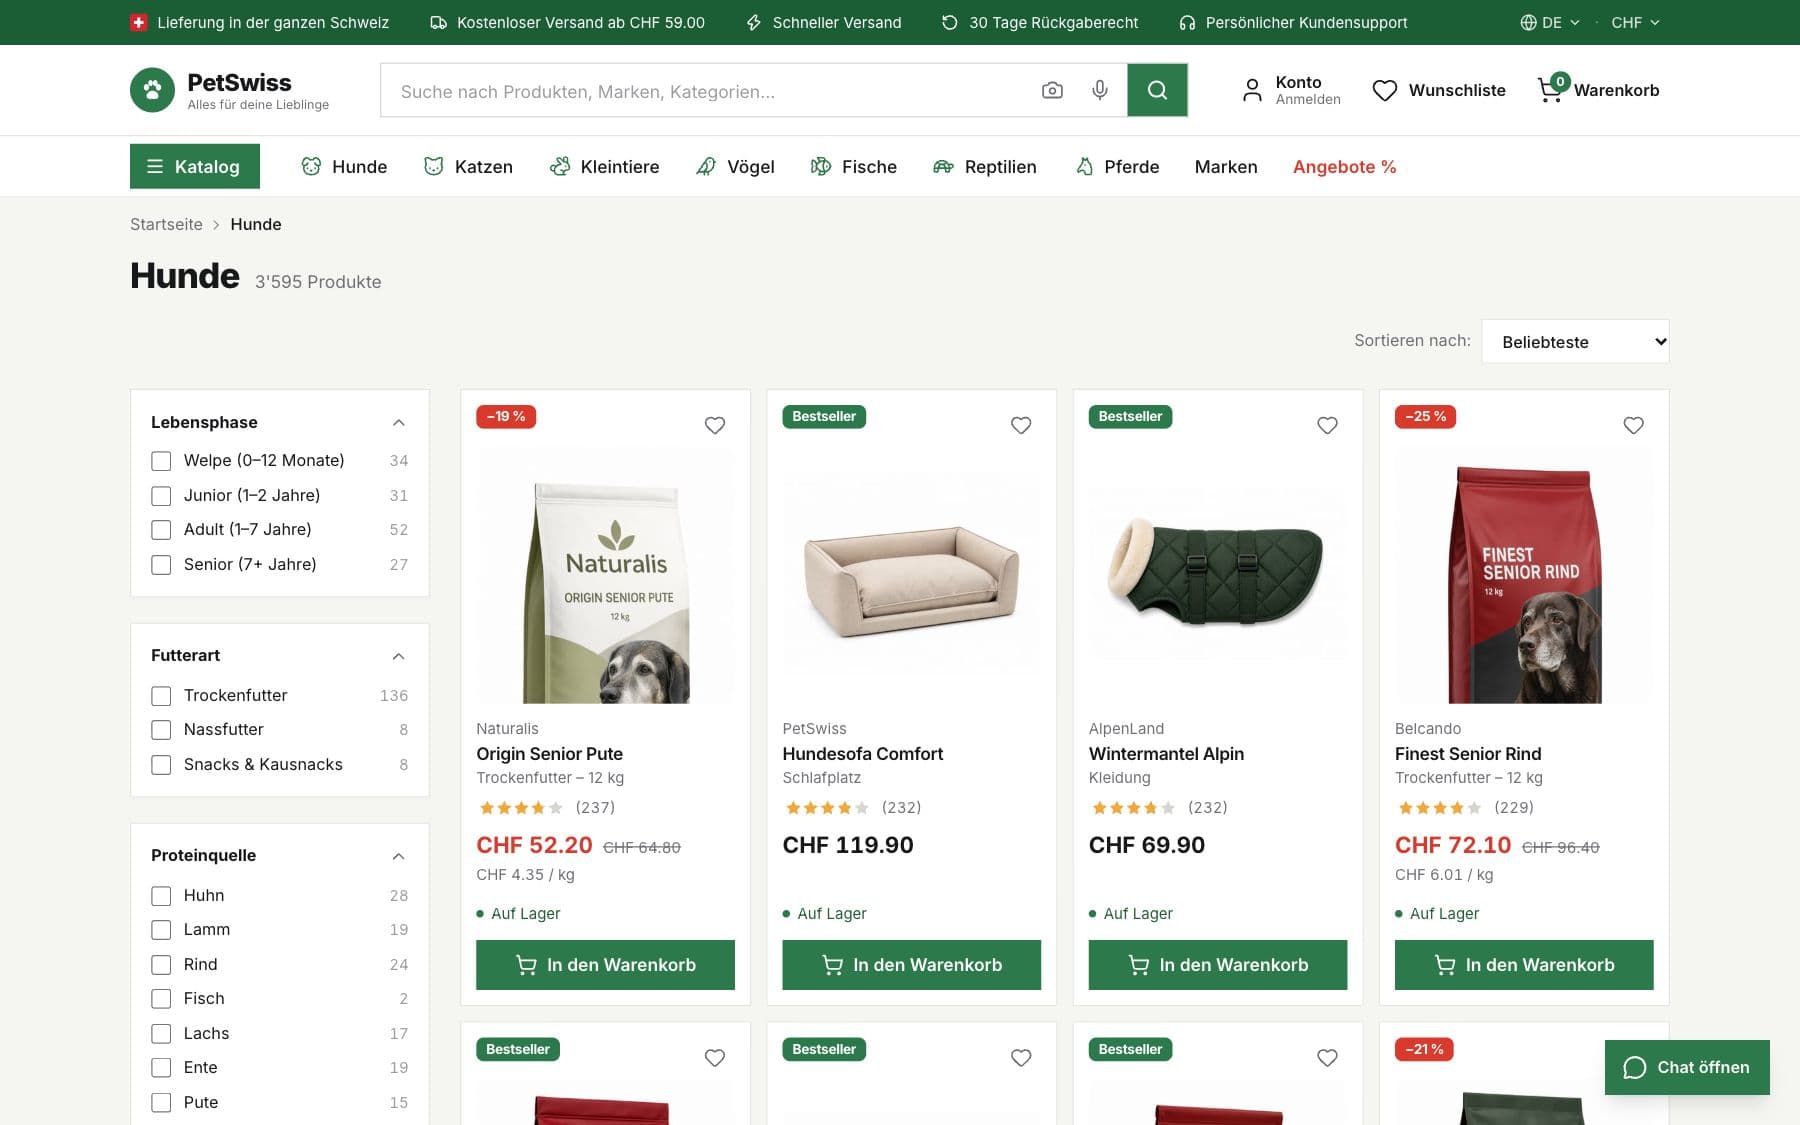Tick the Snacks & Kausnacks checkbox
This screenshot has height=1125, width=1800.
click(161, 765)
